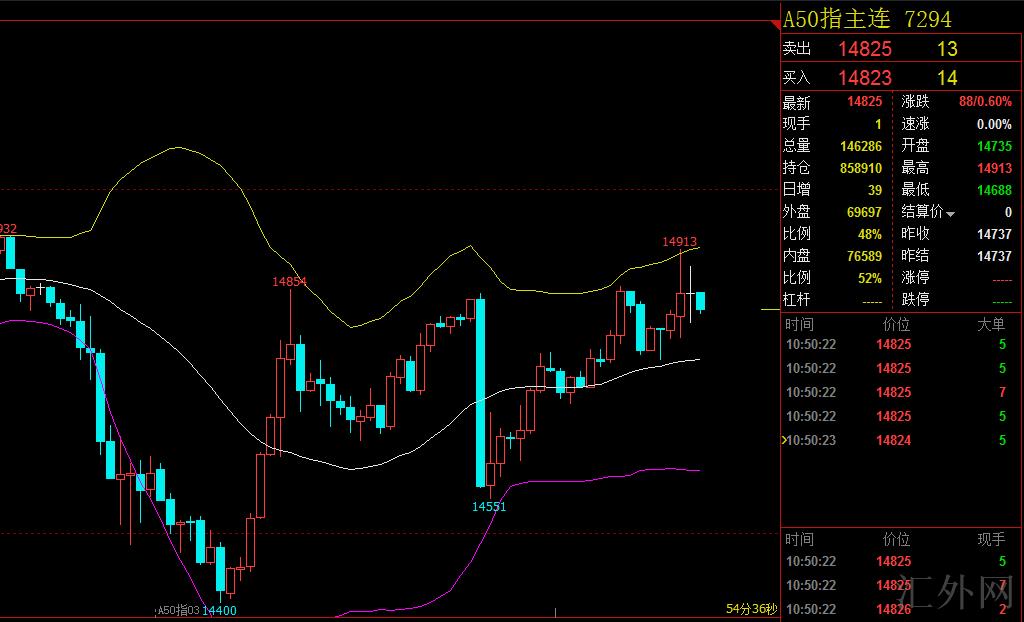Screen dimensions: 1024x622
Task: Select the bid volume 14
Action: [x=947, y=78]
